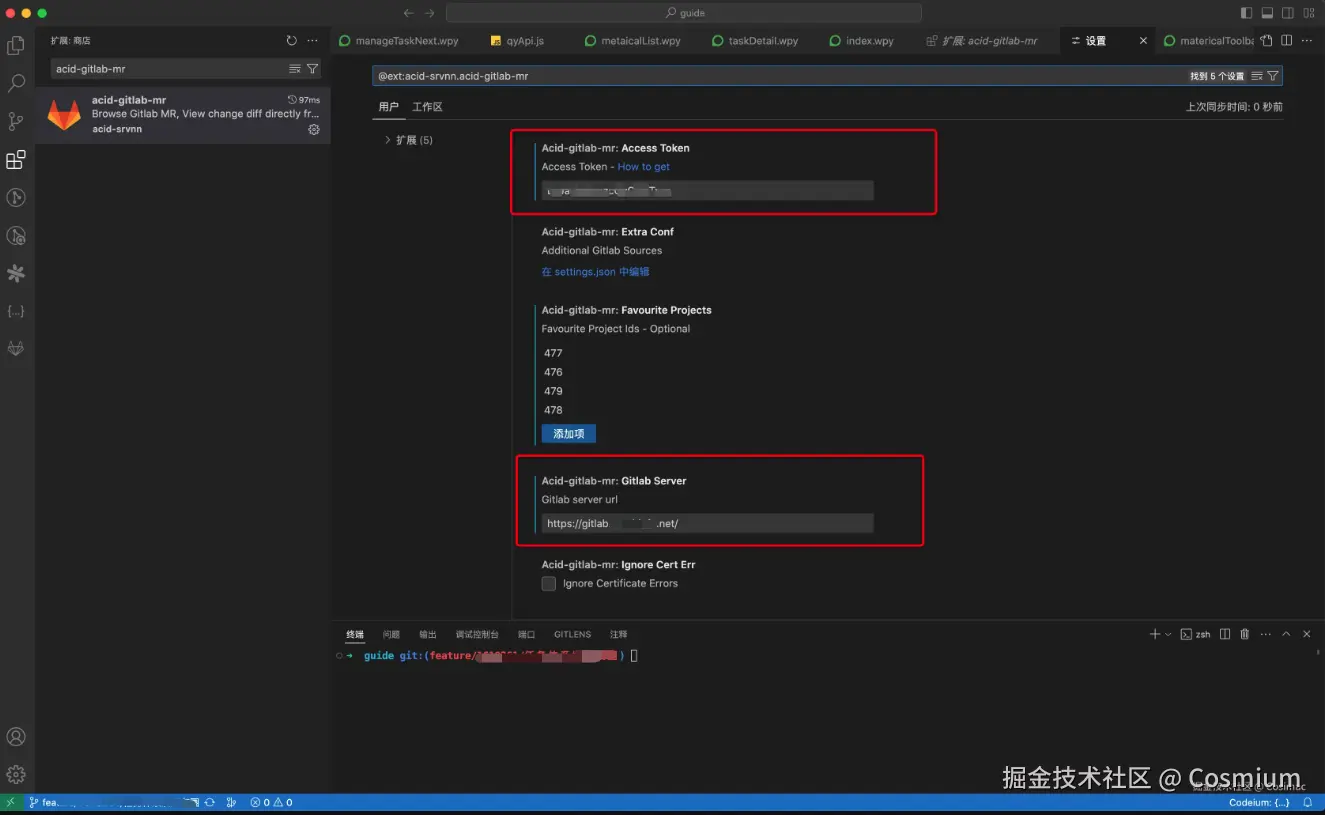The height and width of the screenshot is (815, 1325).
Task: Synchronize changes in status bar
Action: [x=210, y=802]
